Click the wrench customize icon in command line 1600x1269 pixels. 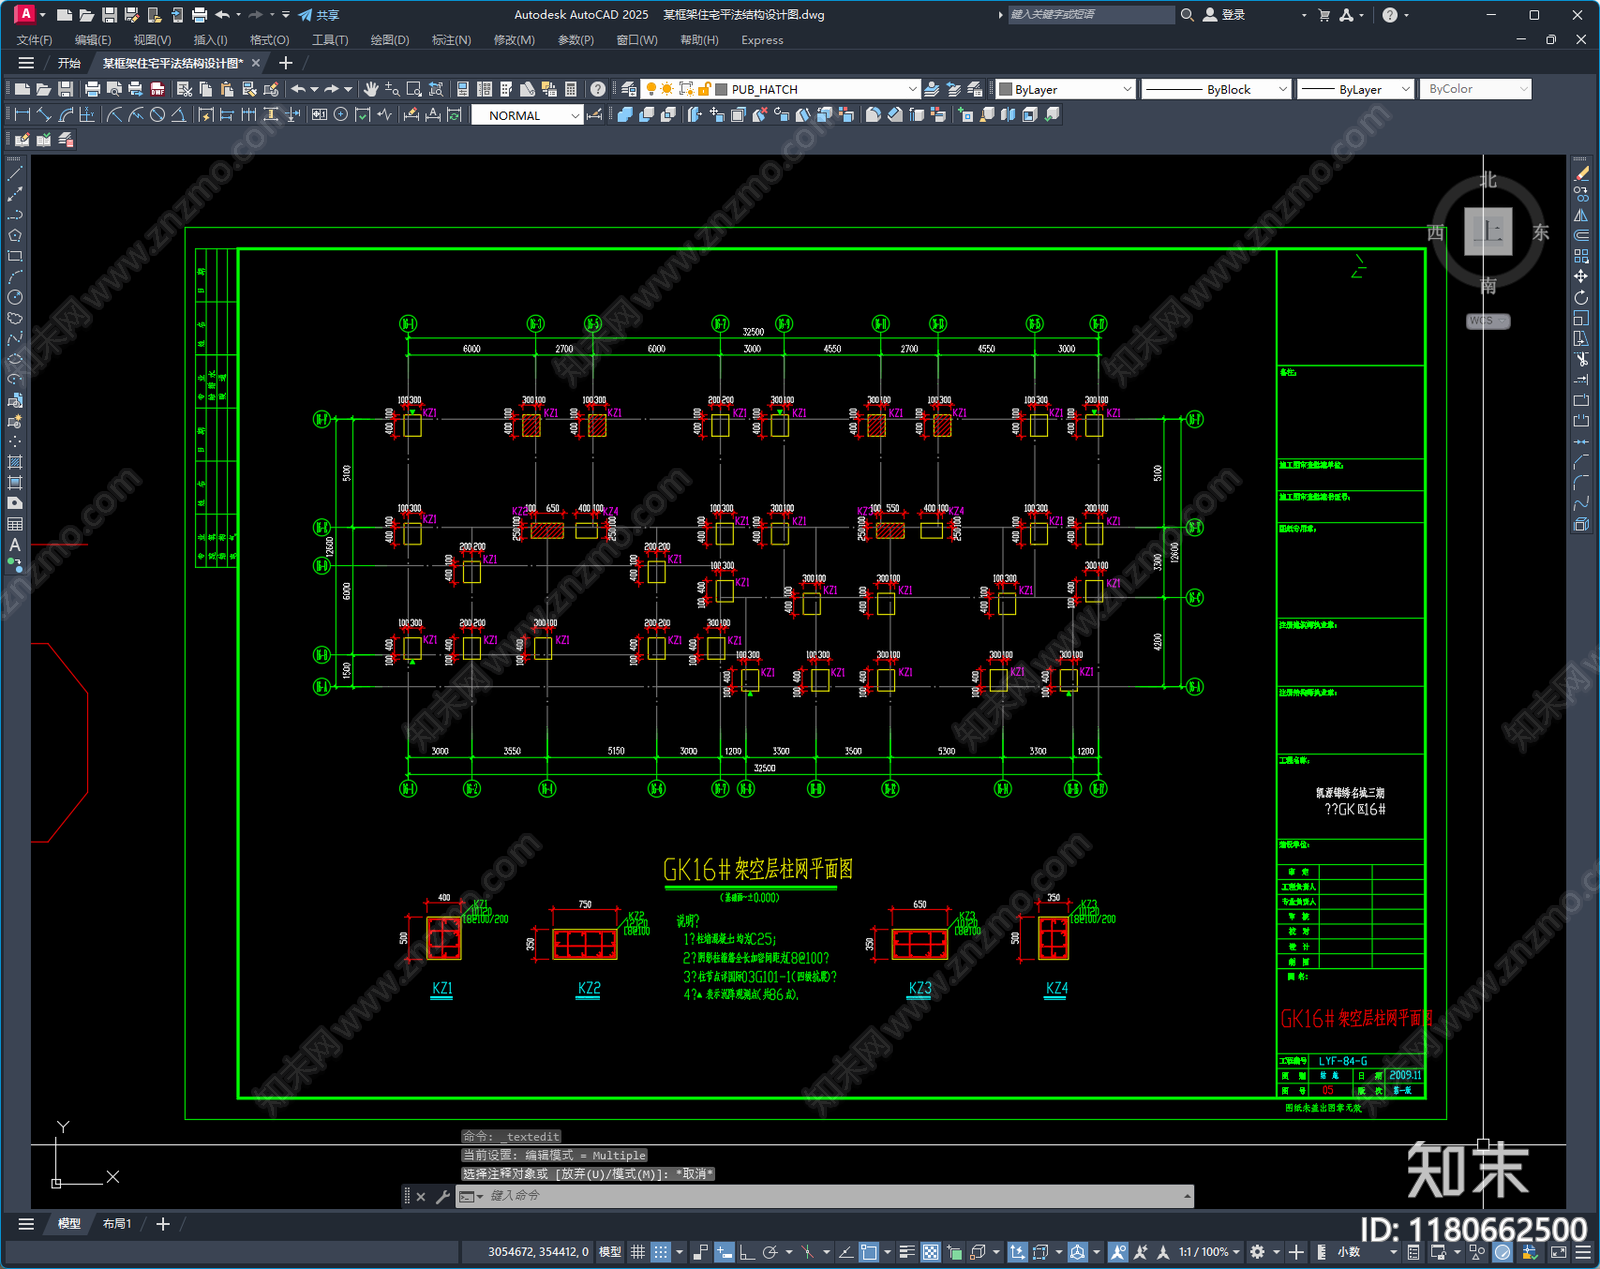click(x=442, y=1196)
